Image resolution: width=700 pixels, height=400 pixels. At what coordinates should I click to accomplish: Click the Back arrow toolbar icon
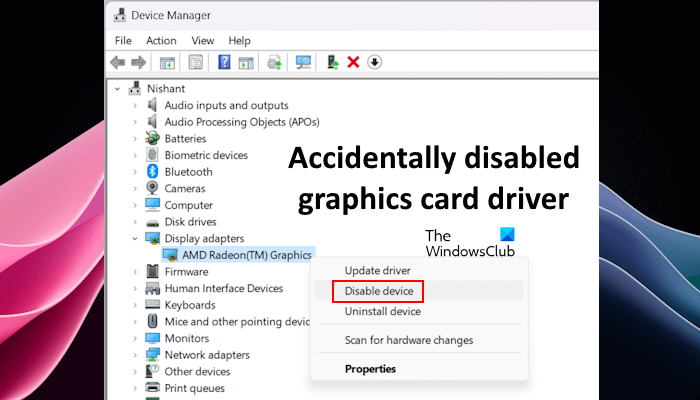pos(117,62)
